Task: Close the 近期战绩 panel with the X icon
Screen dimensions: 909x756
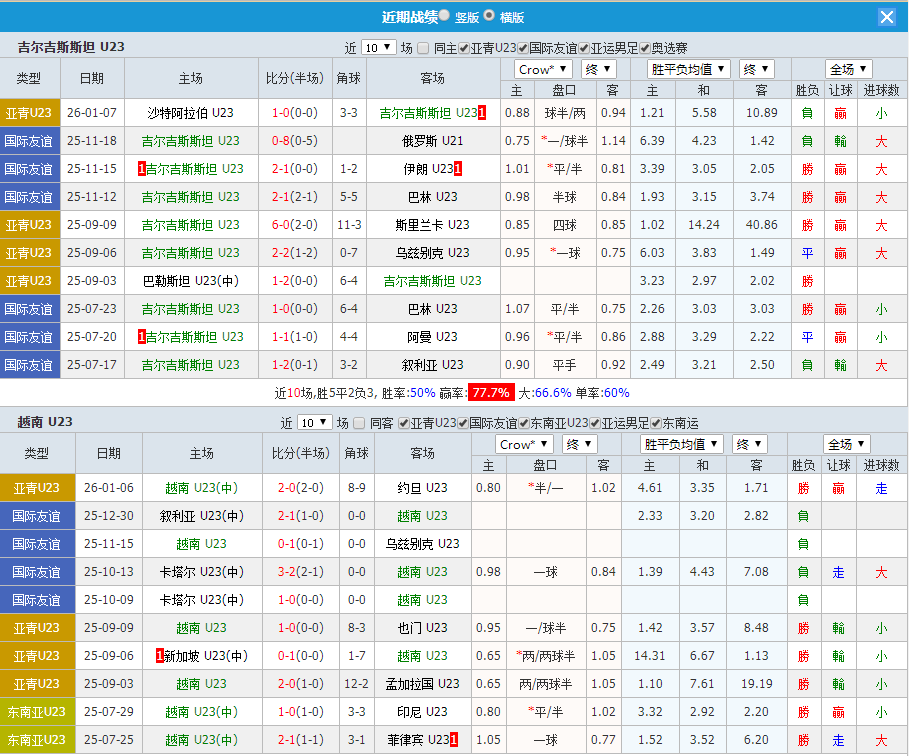Action: 889,16
